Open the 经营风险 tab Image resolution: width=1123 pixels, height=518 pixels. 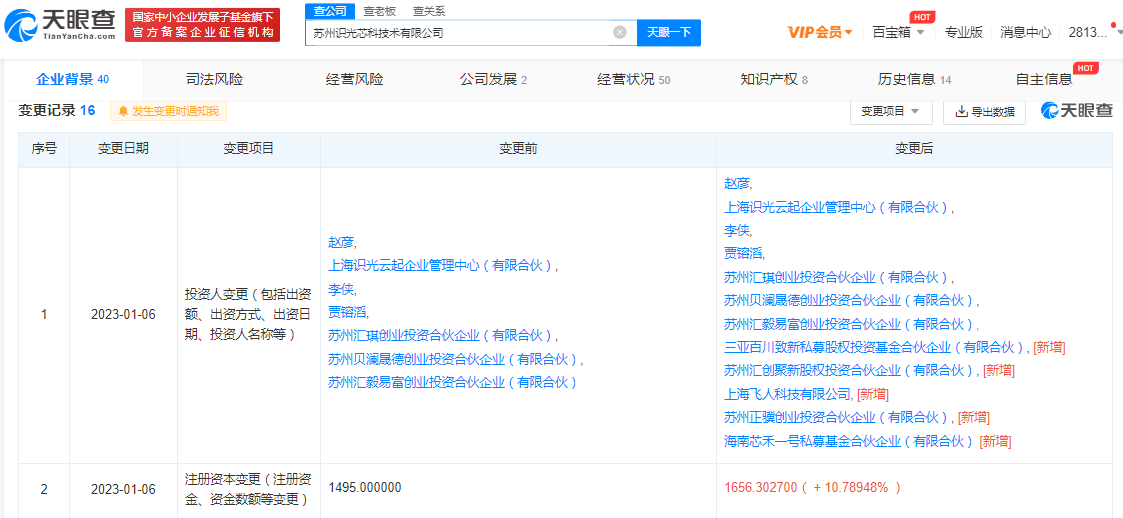[x=355, y=80]
